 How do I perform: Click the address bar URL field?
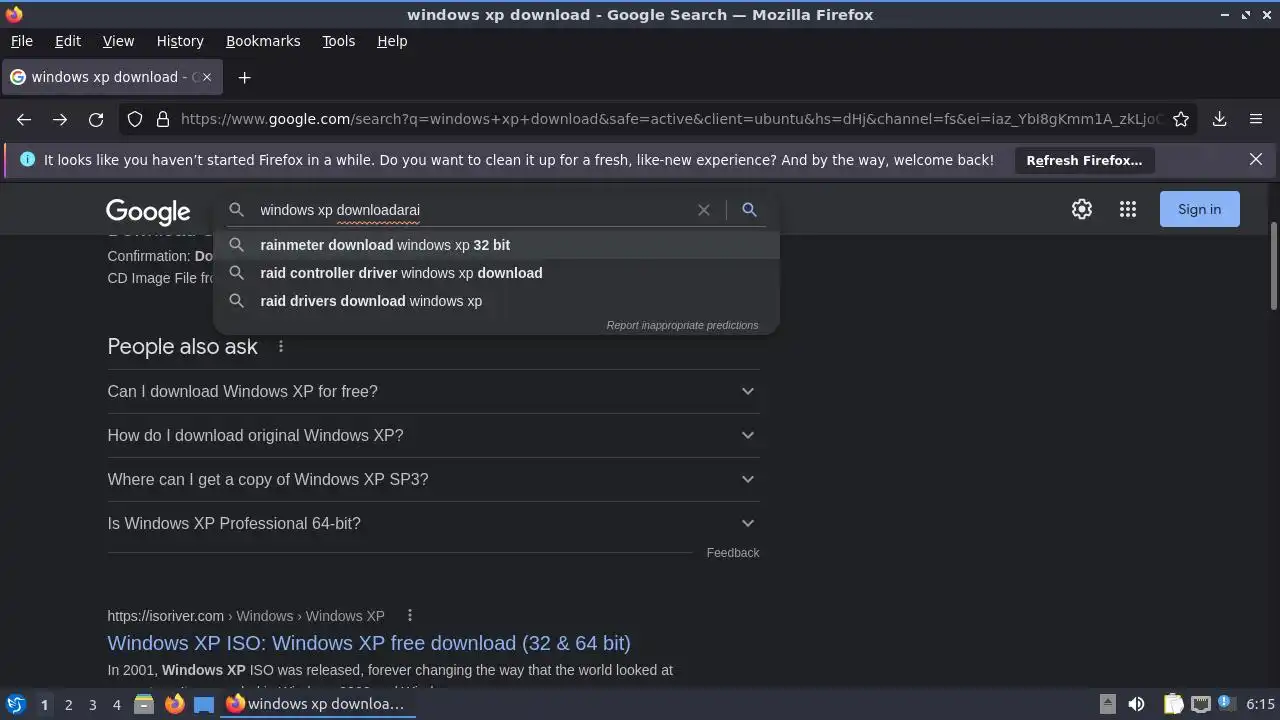pos(670,119)
